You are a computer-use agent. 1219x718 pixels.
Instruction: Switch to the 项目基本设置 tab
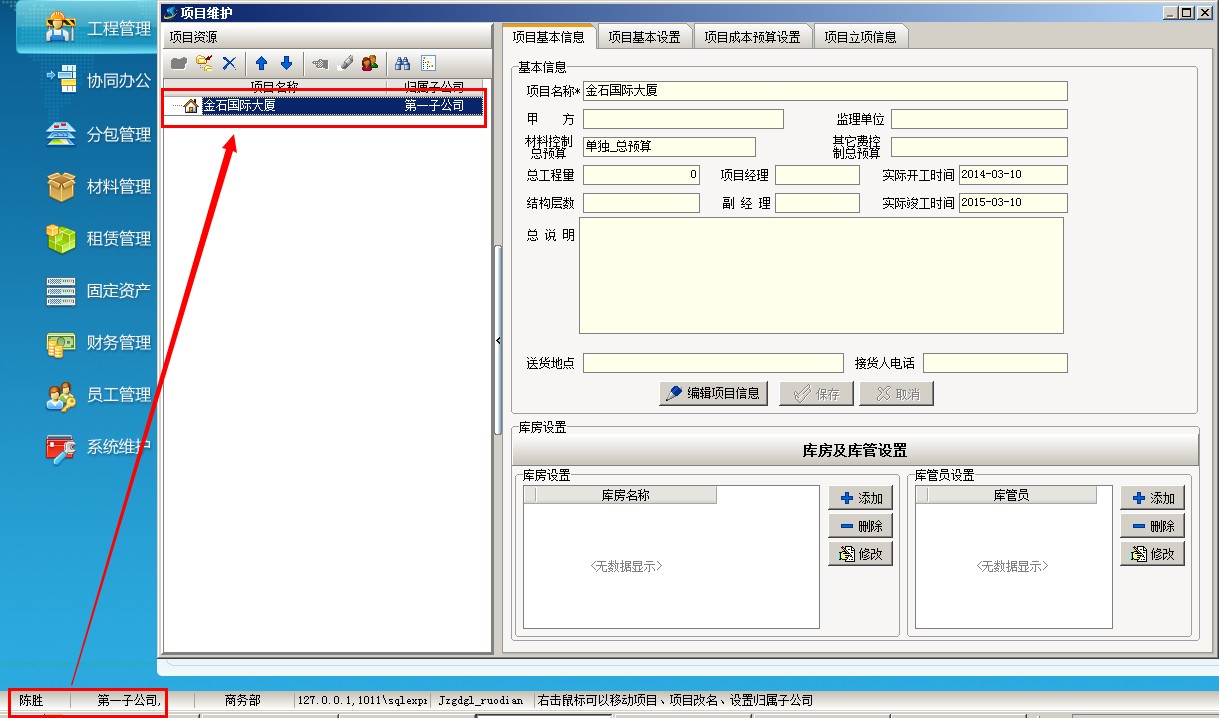644,37
